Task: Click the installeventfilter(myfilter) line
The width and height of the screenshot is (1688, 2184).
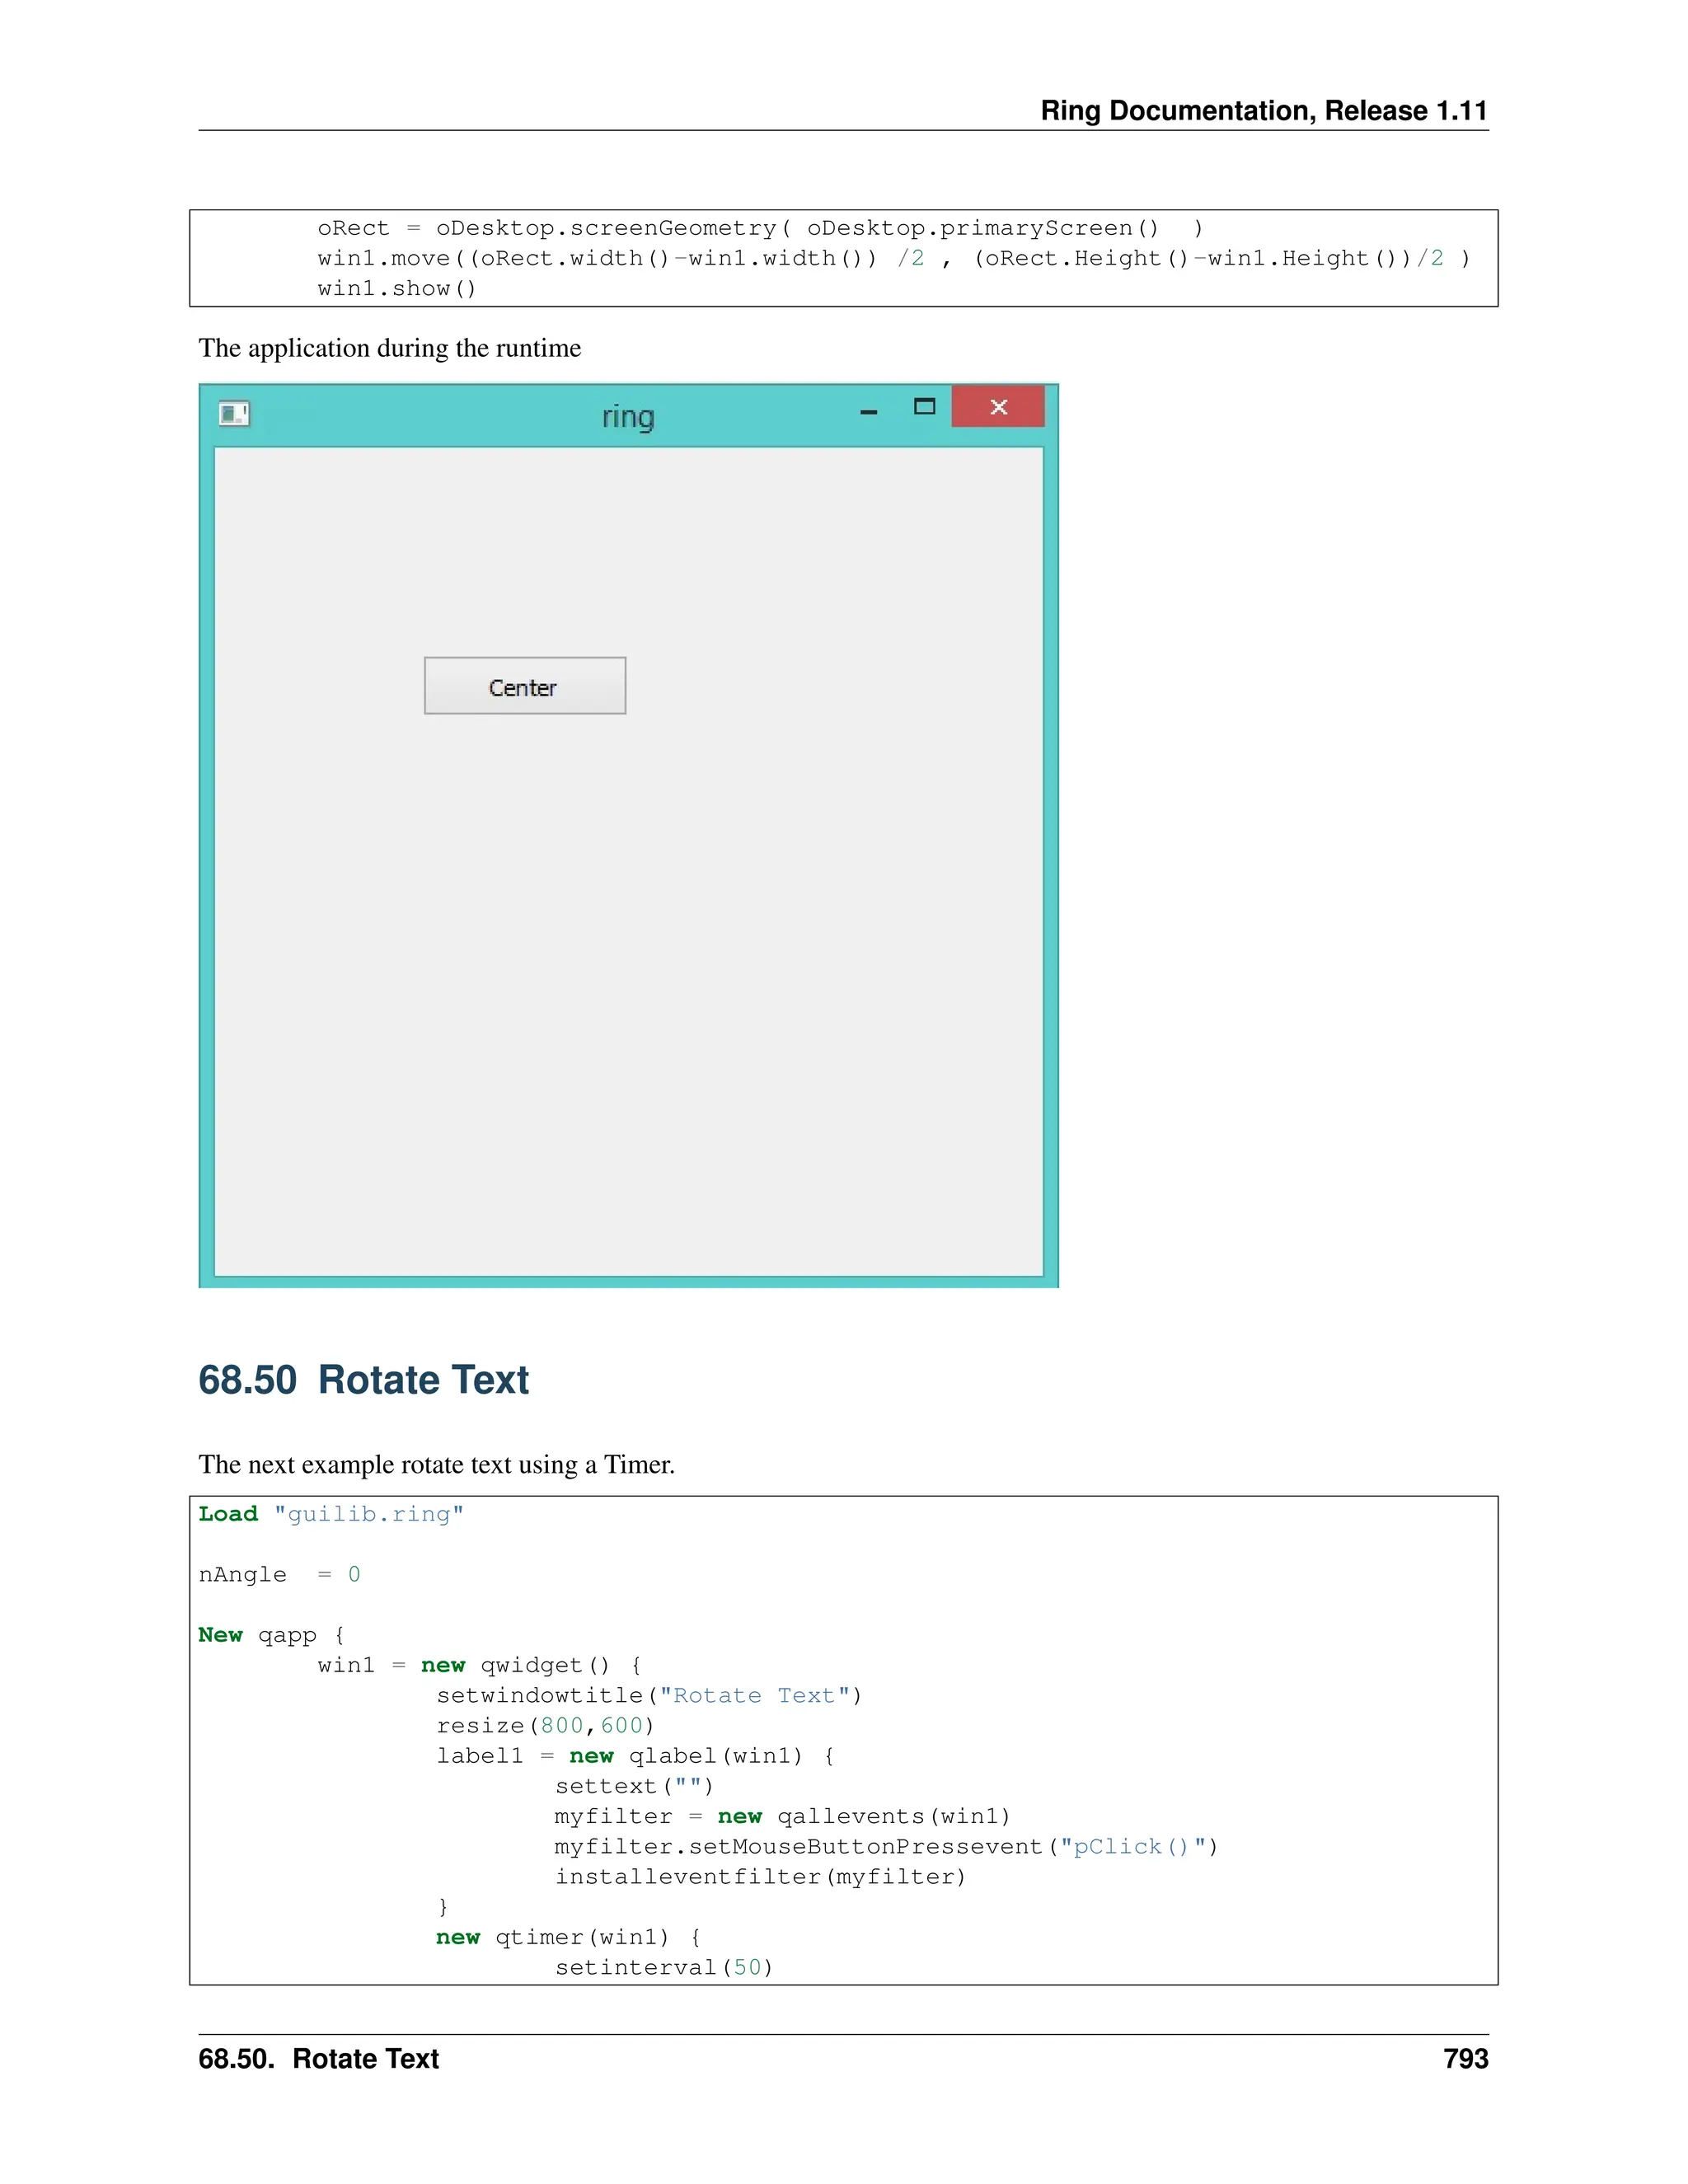Action: click(x=760, y=1877)
